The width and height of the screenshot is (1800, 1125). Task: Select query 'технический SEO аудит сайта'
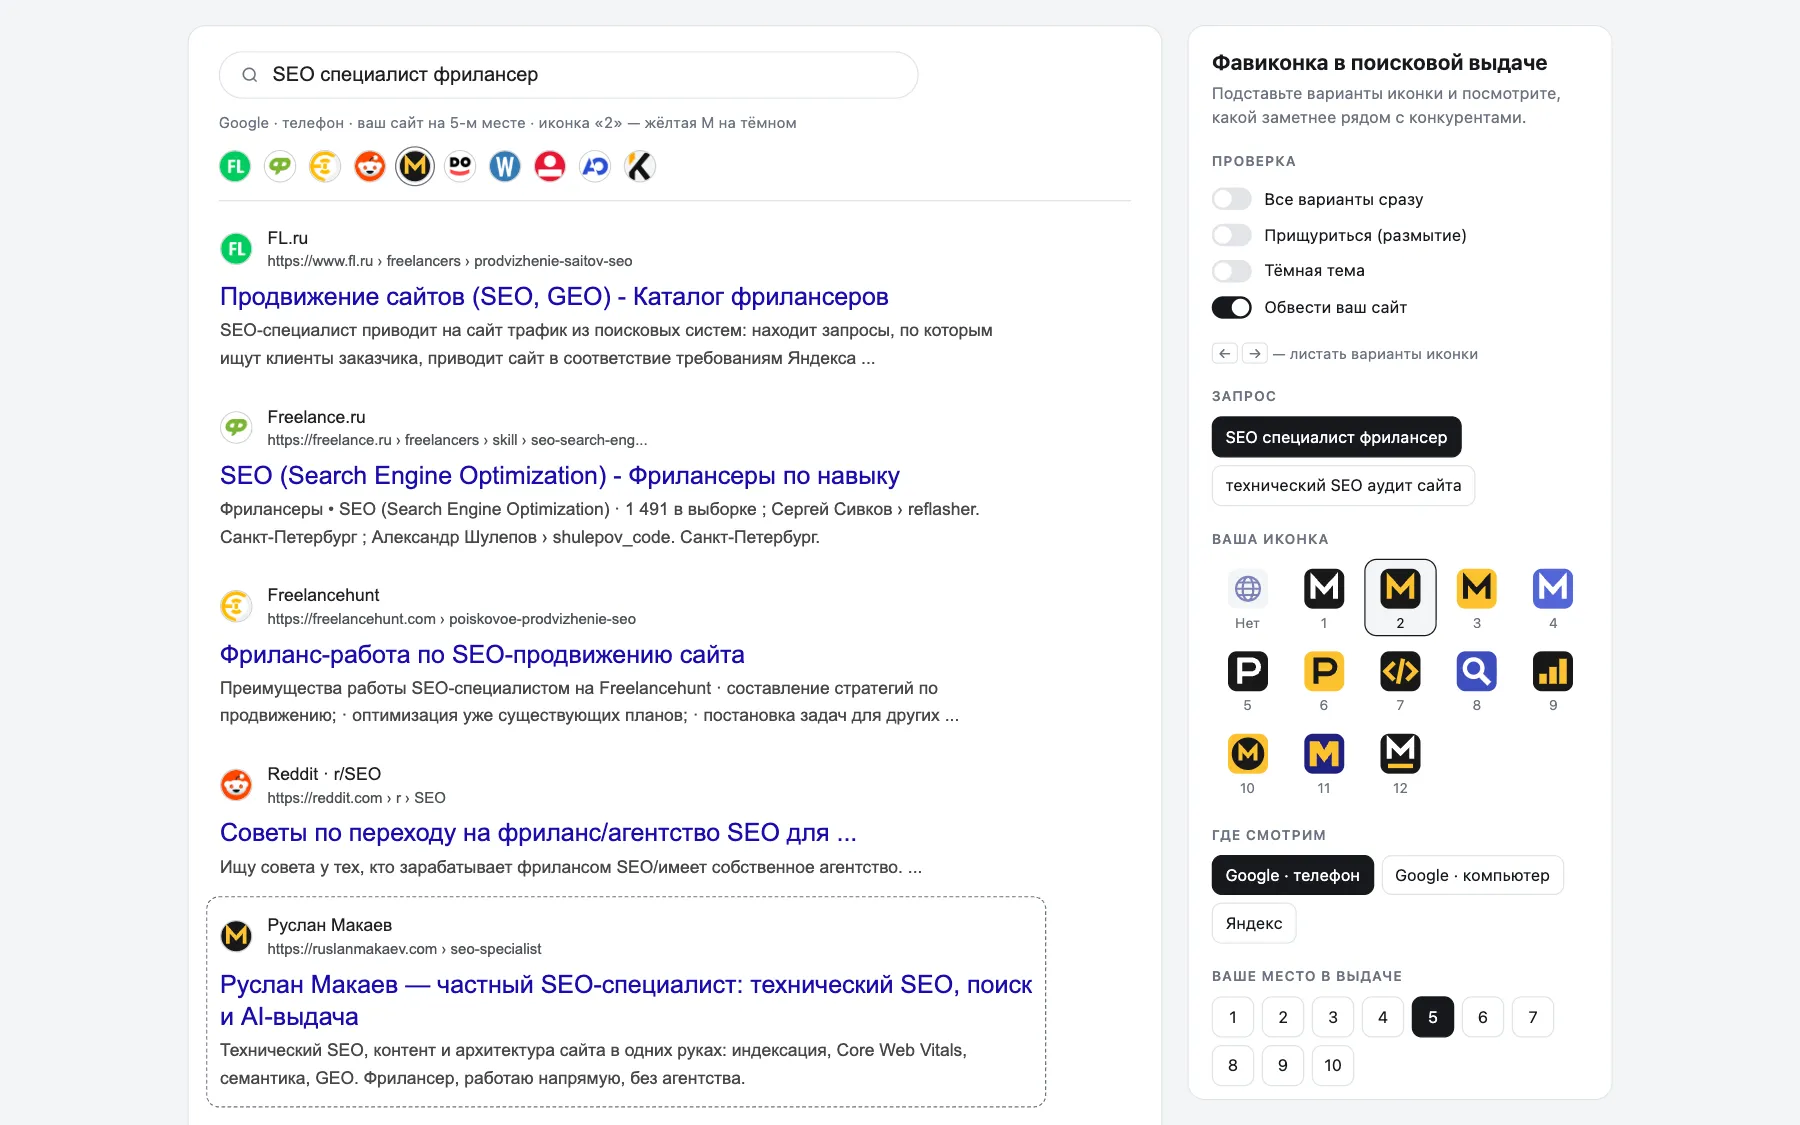(1343, 485)
